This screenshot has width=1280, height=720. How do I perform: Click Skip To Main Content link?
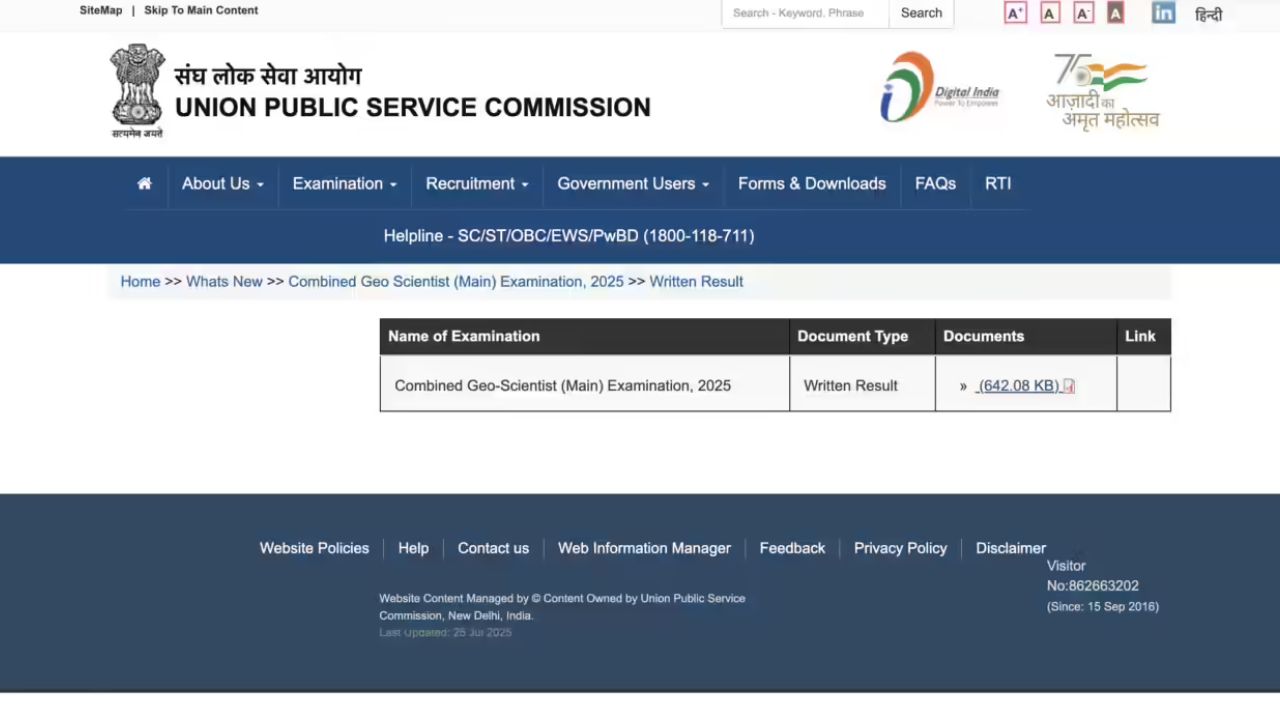coord(201,10)
